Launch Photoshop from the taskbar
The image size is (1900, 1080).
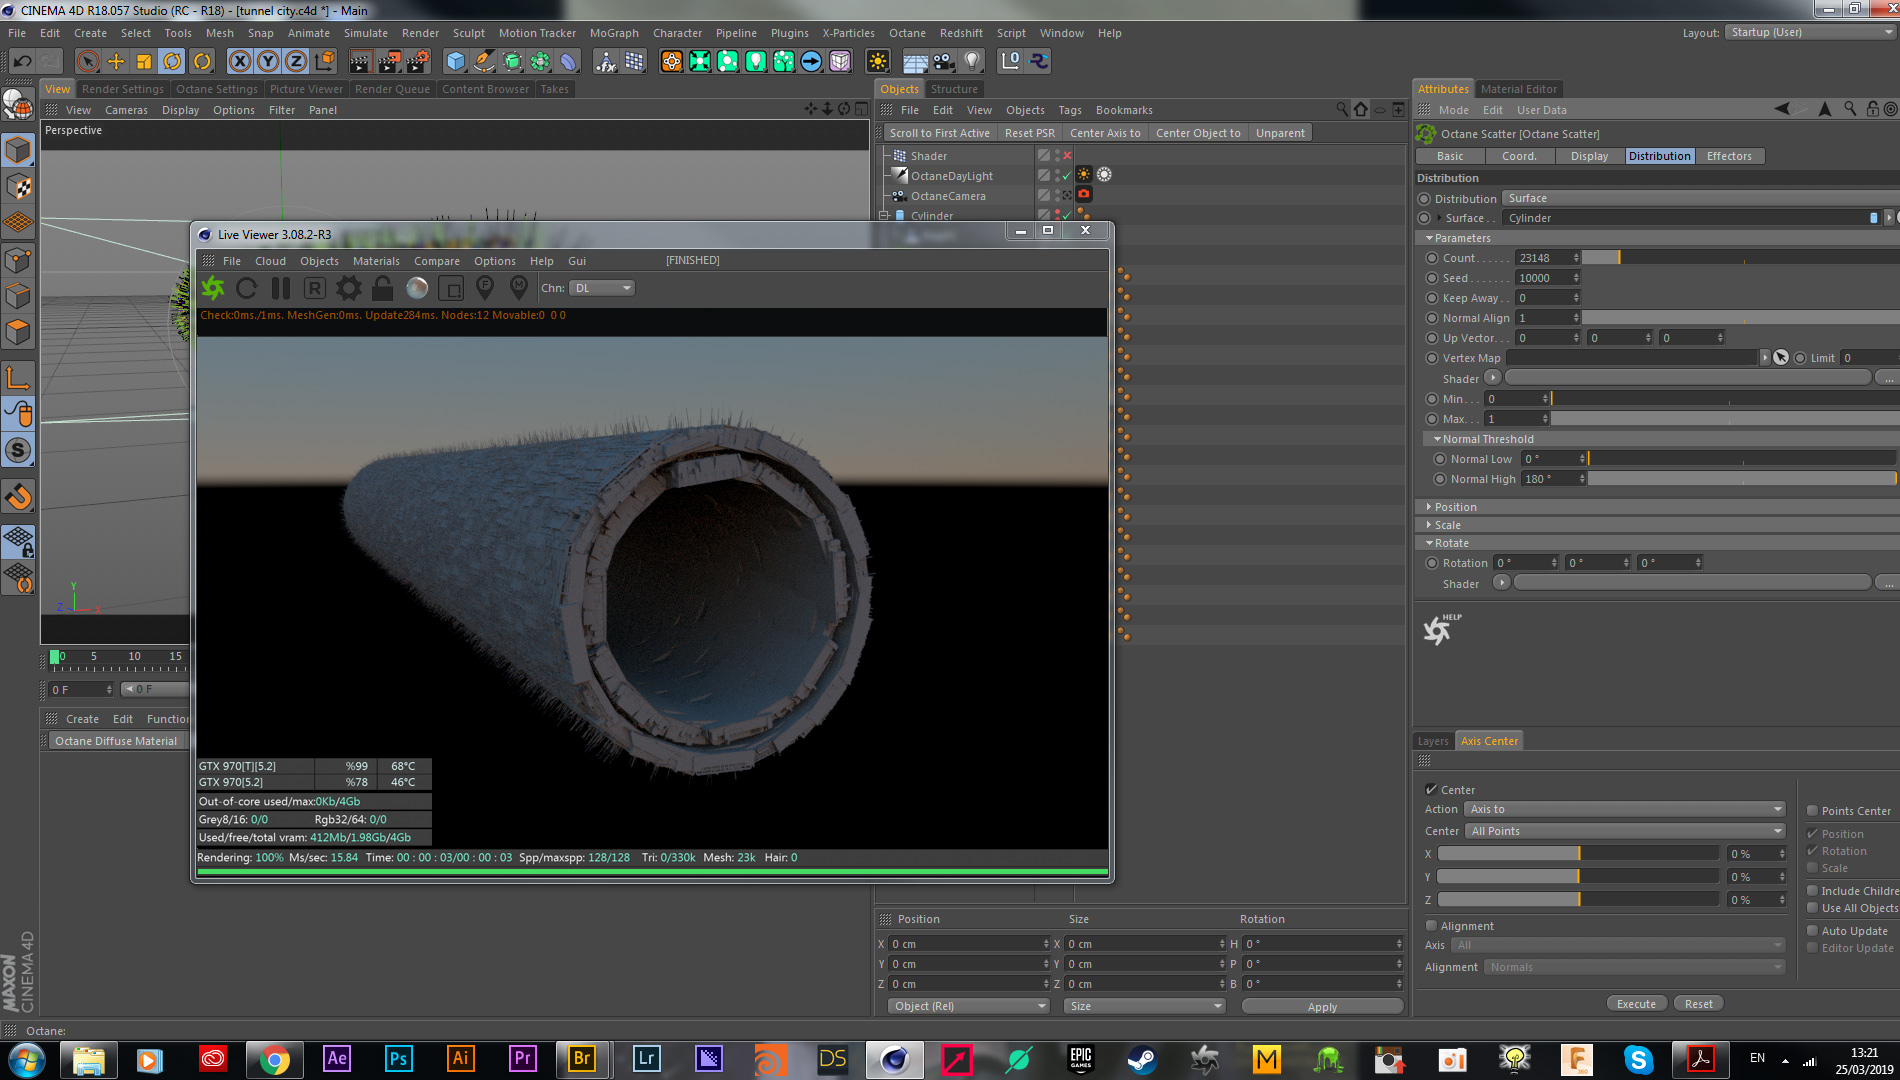[x=398, y=1059]
